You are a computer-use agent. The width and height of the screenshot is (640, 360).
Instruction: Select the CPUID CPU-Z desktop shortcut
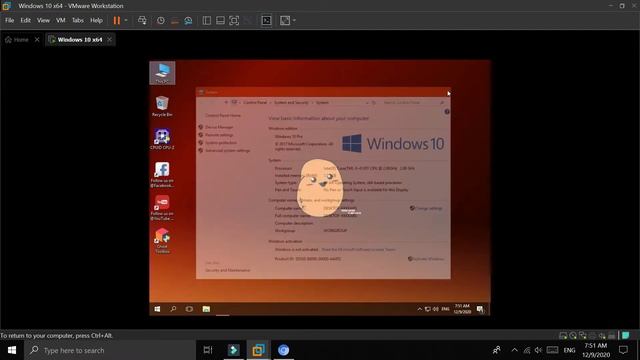point(162,139)
